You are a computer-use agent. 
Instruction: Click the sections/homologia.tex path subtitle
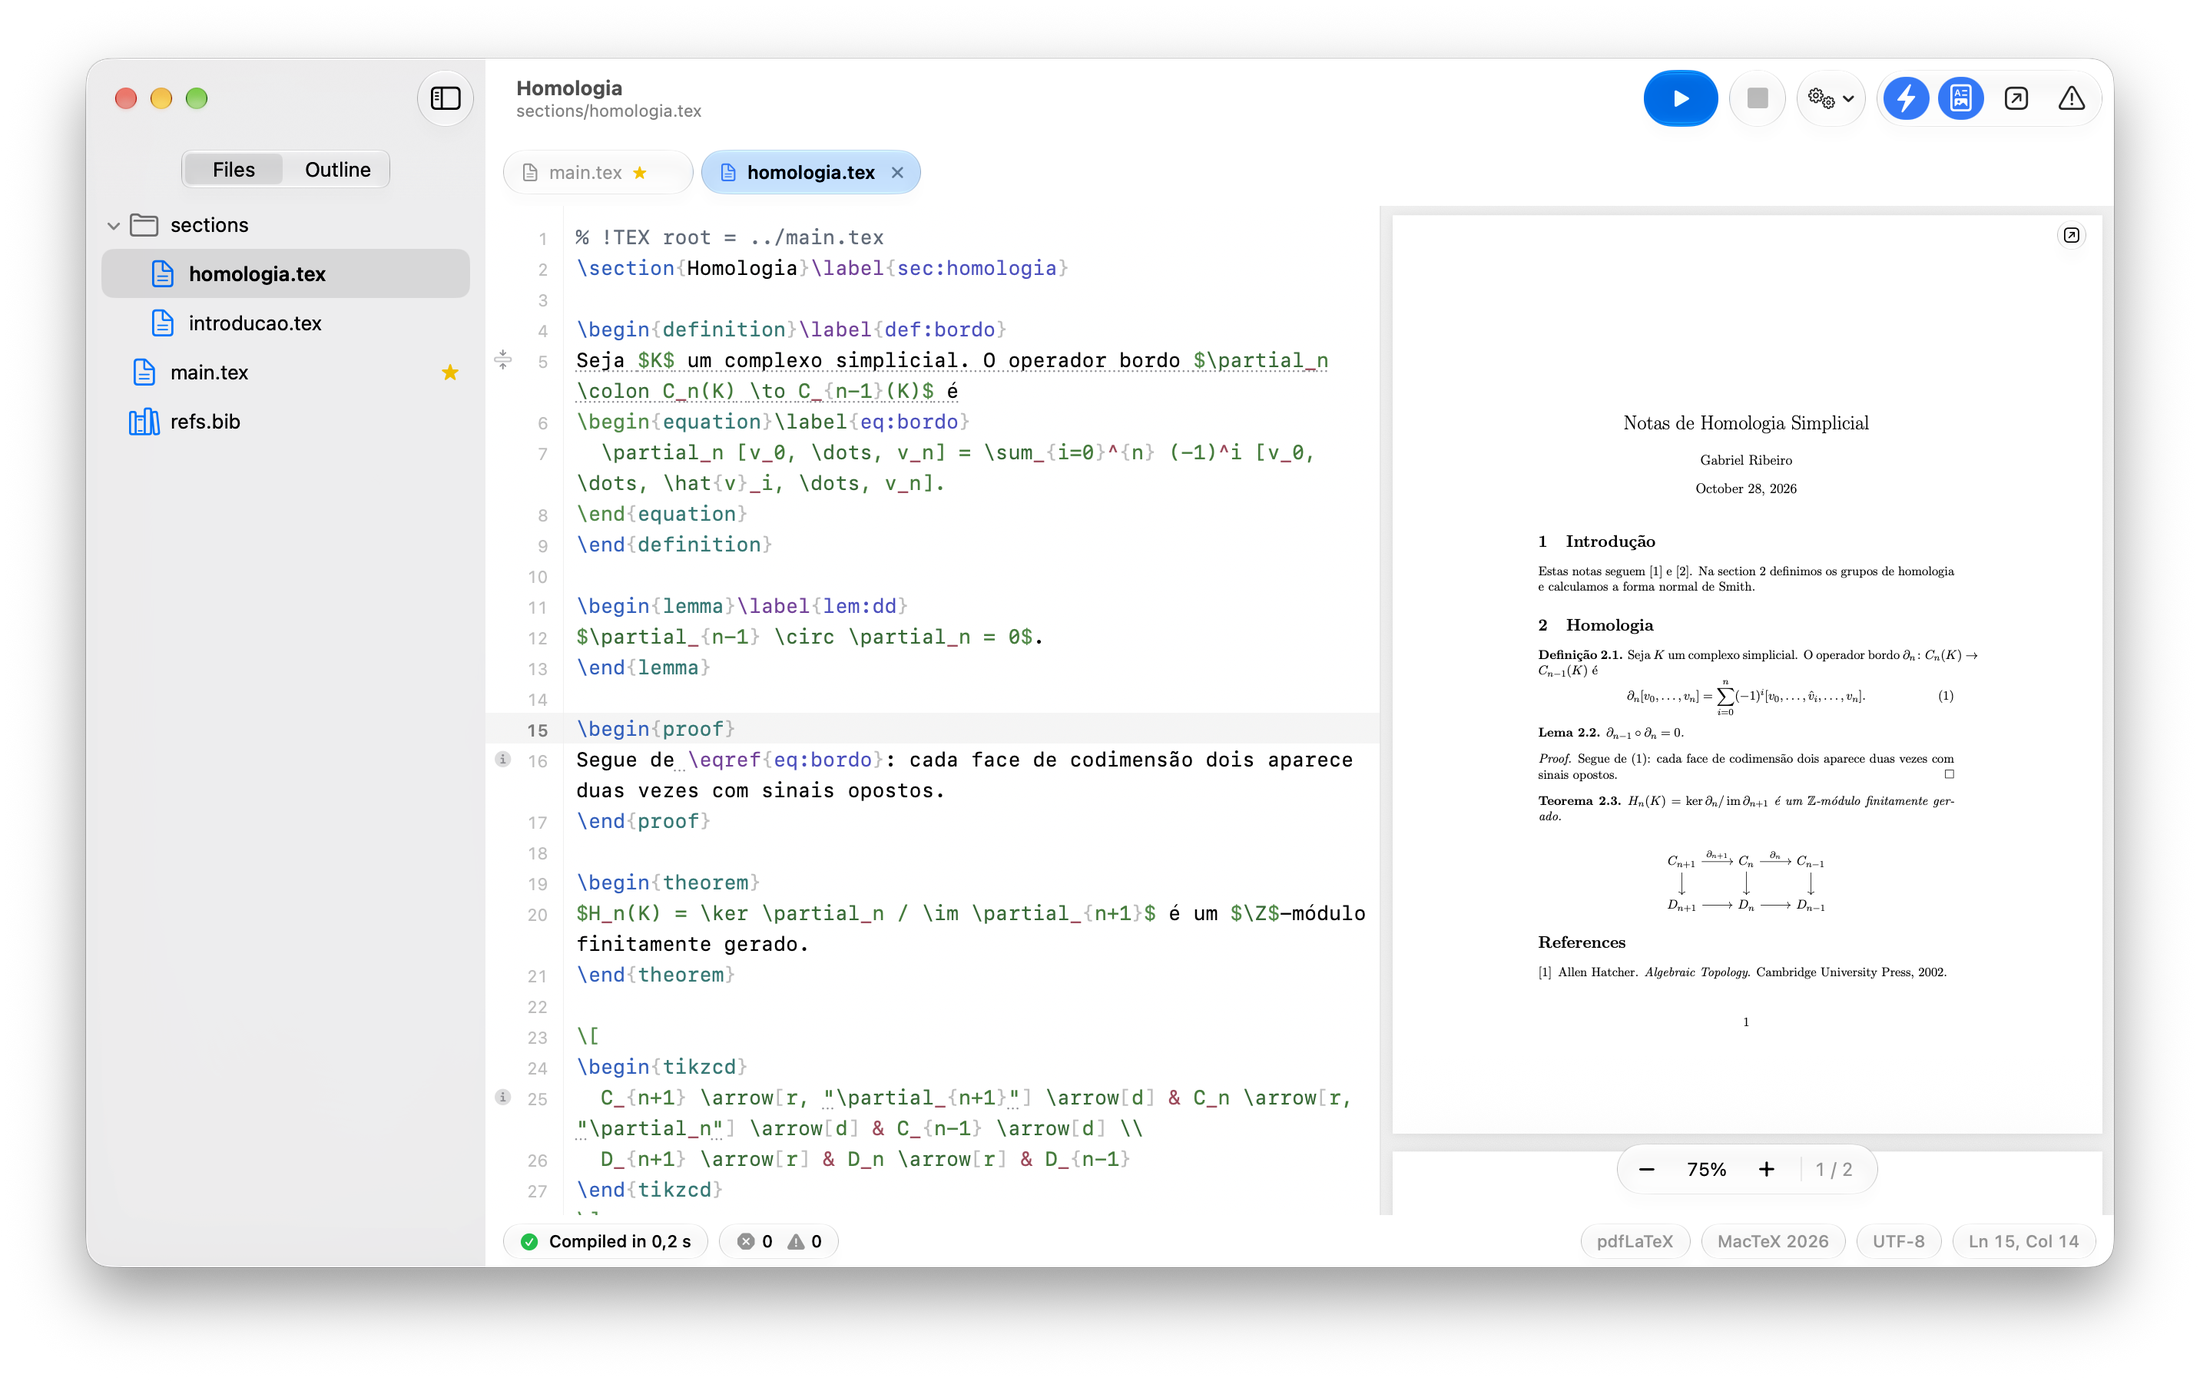point(609,111)
